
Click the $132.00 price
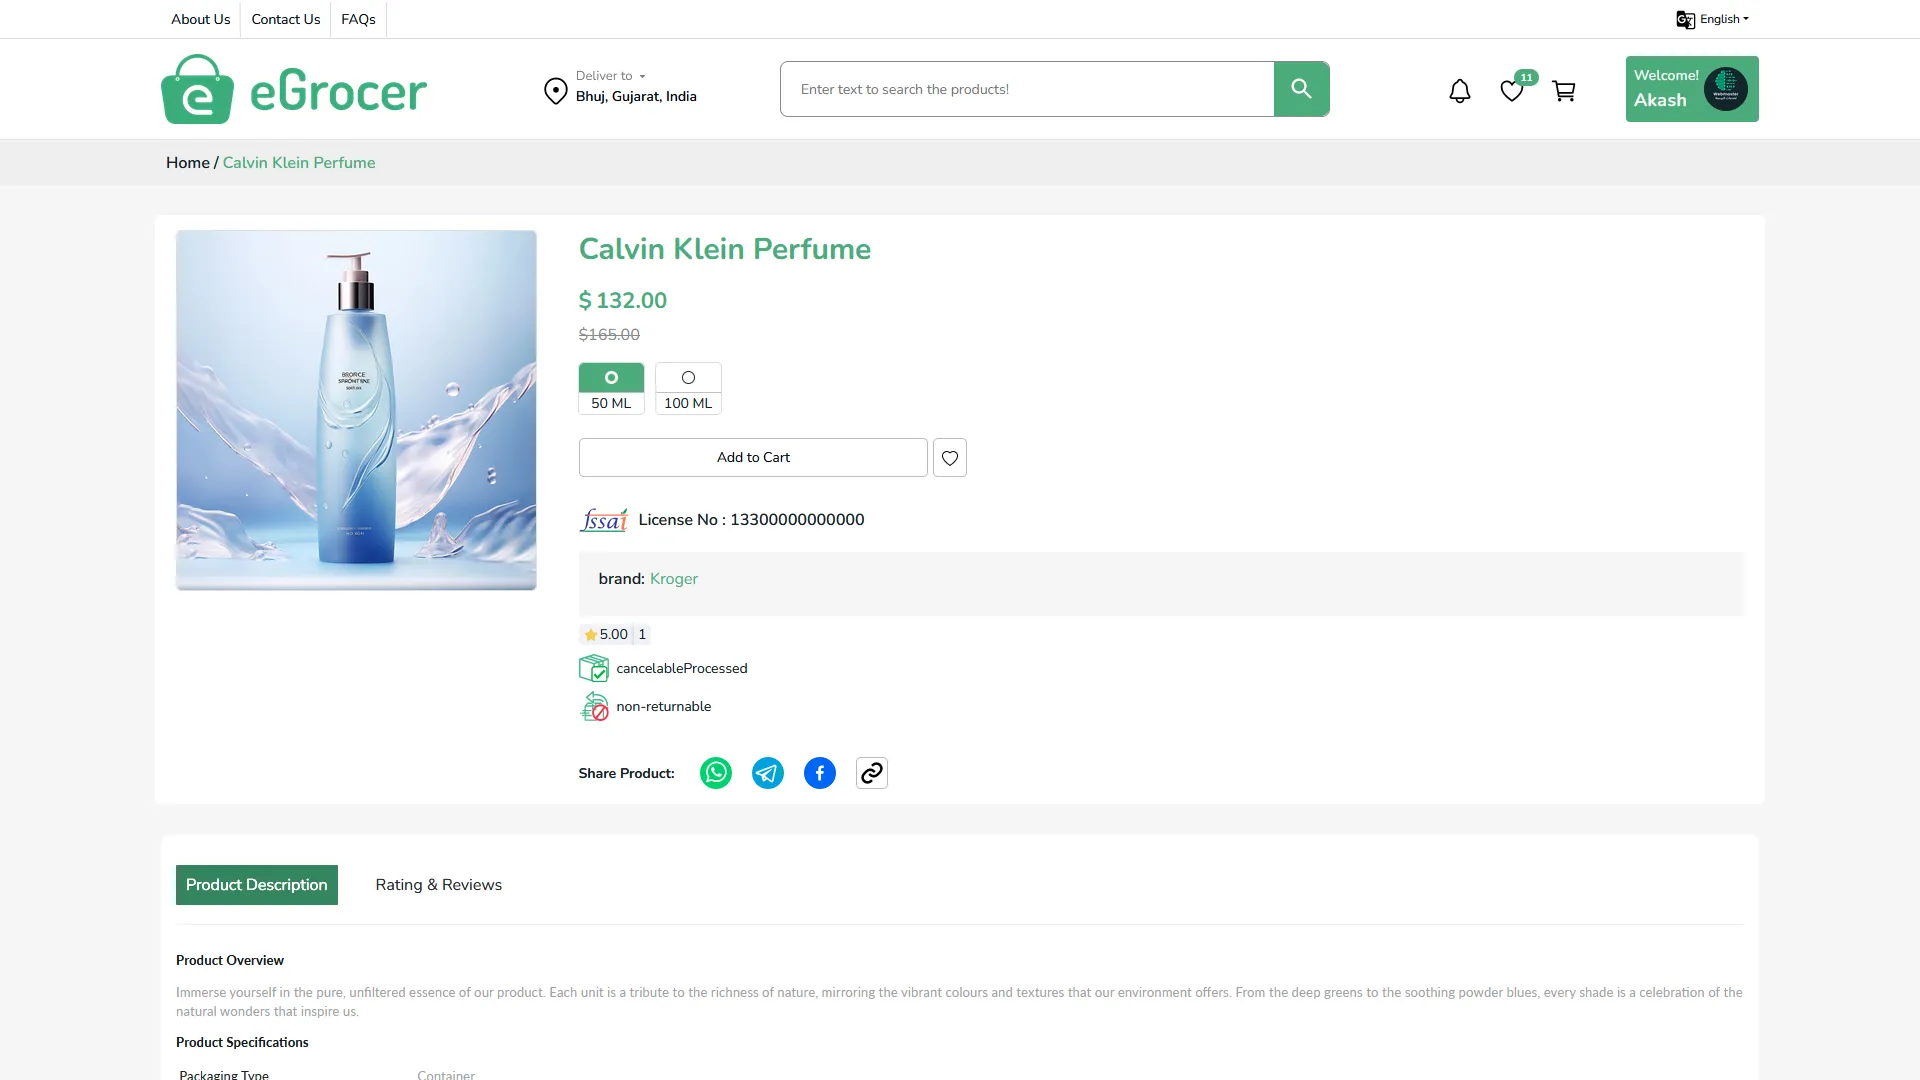[623, 301]
